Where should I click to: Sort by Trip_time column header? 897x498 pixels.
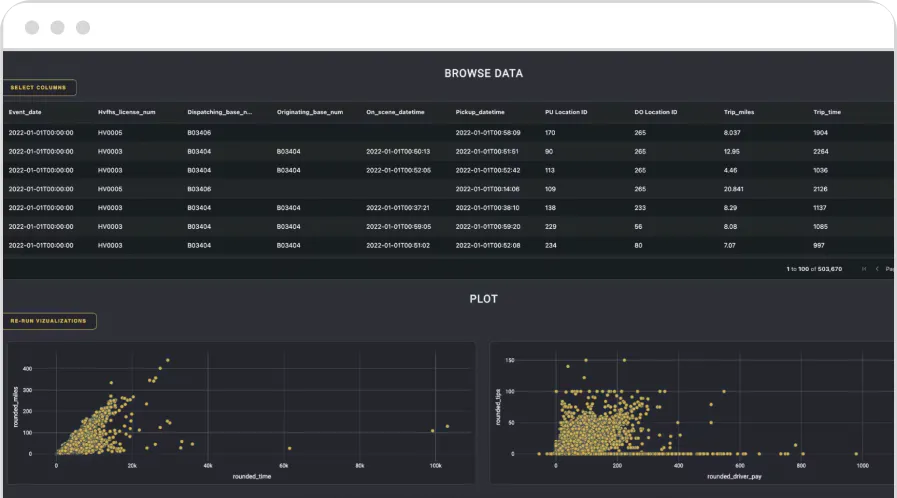(827, 112)
